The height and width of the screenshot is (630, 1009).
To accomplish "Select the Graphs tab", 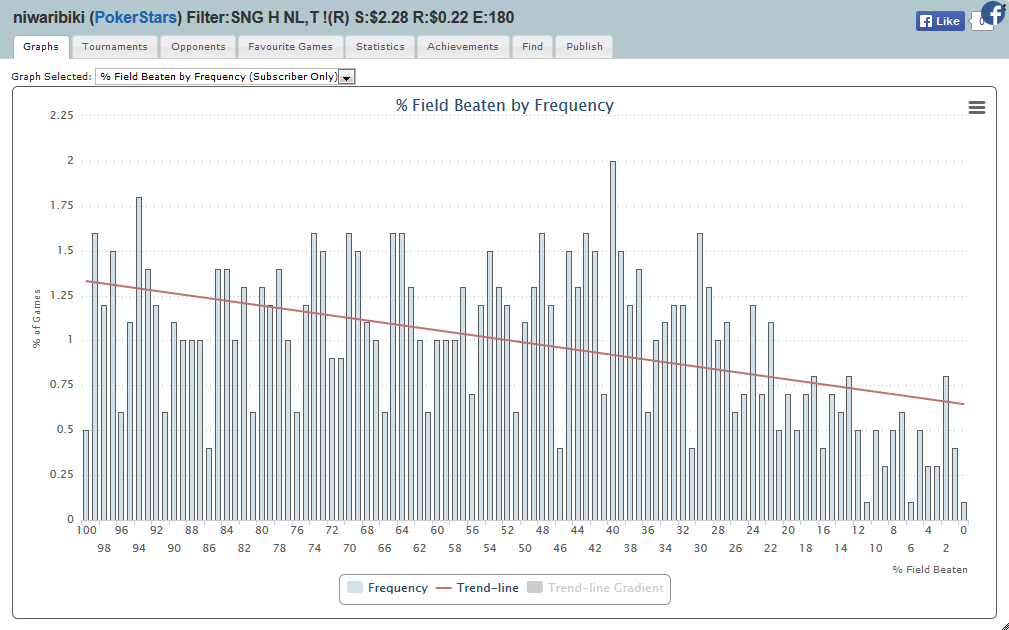I will click(x=41, y=47).
